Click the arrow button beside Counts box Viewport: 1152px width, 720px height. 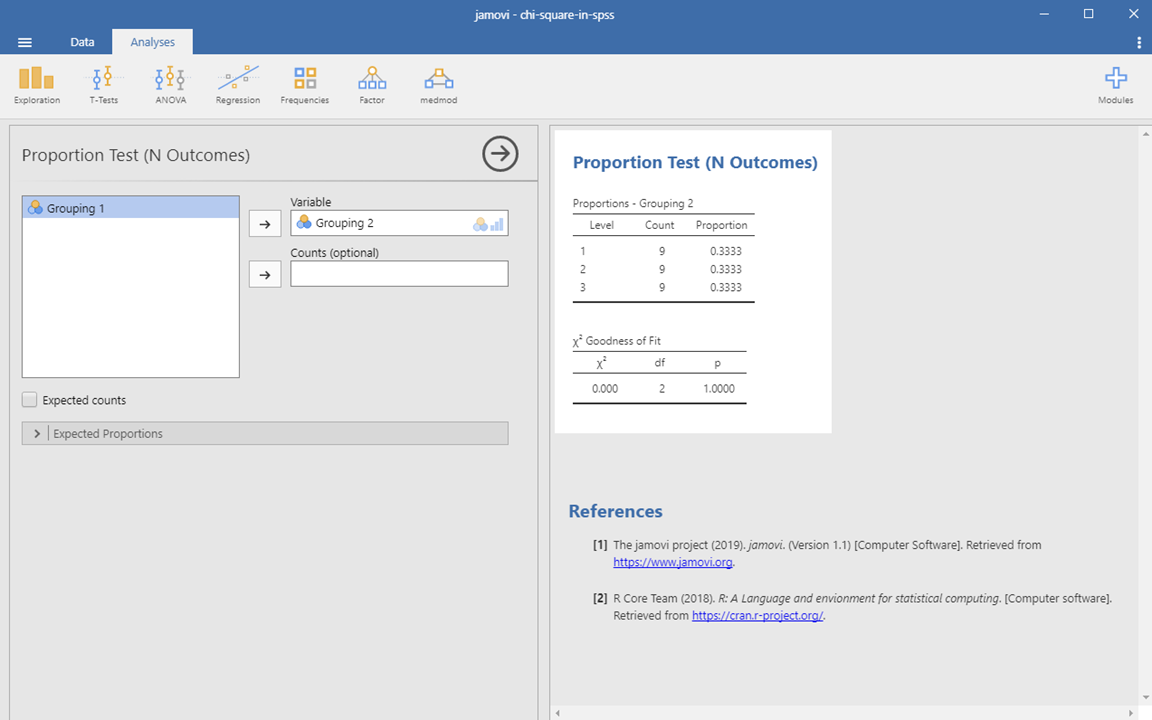coord(264,274)
